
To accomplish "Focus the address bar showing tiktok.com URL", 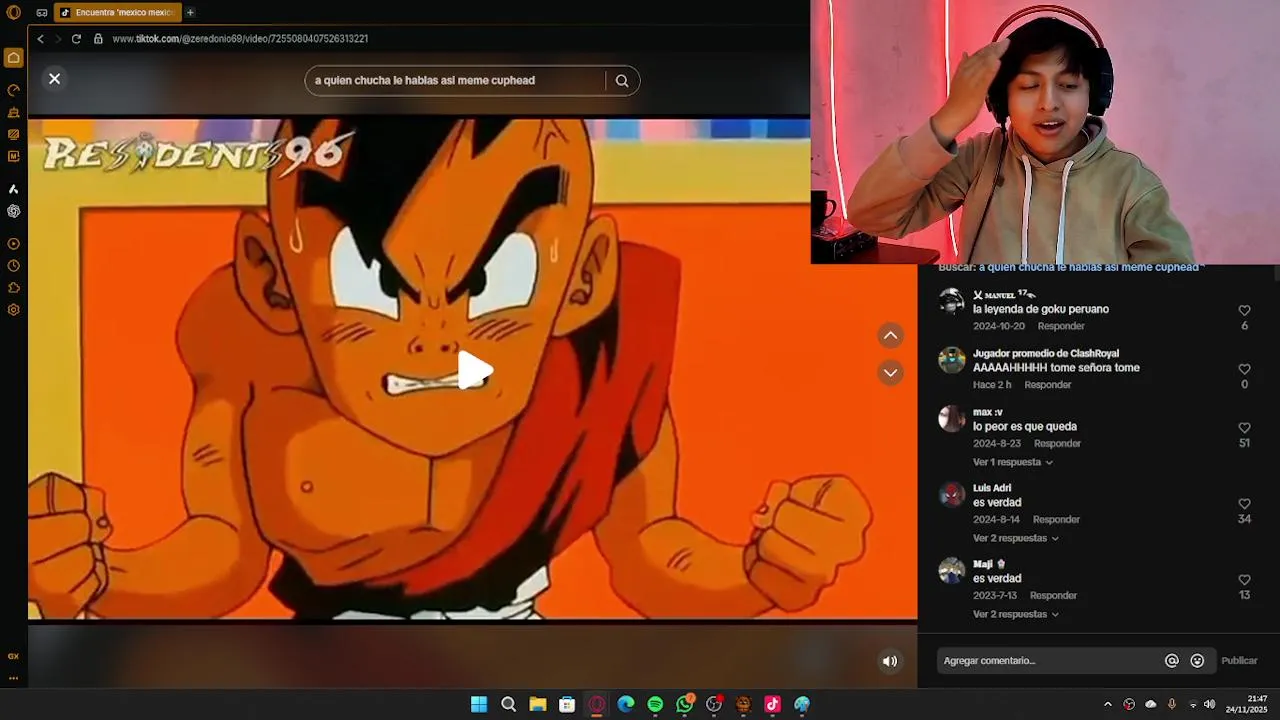I will pos(240,39).
